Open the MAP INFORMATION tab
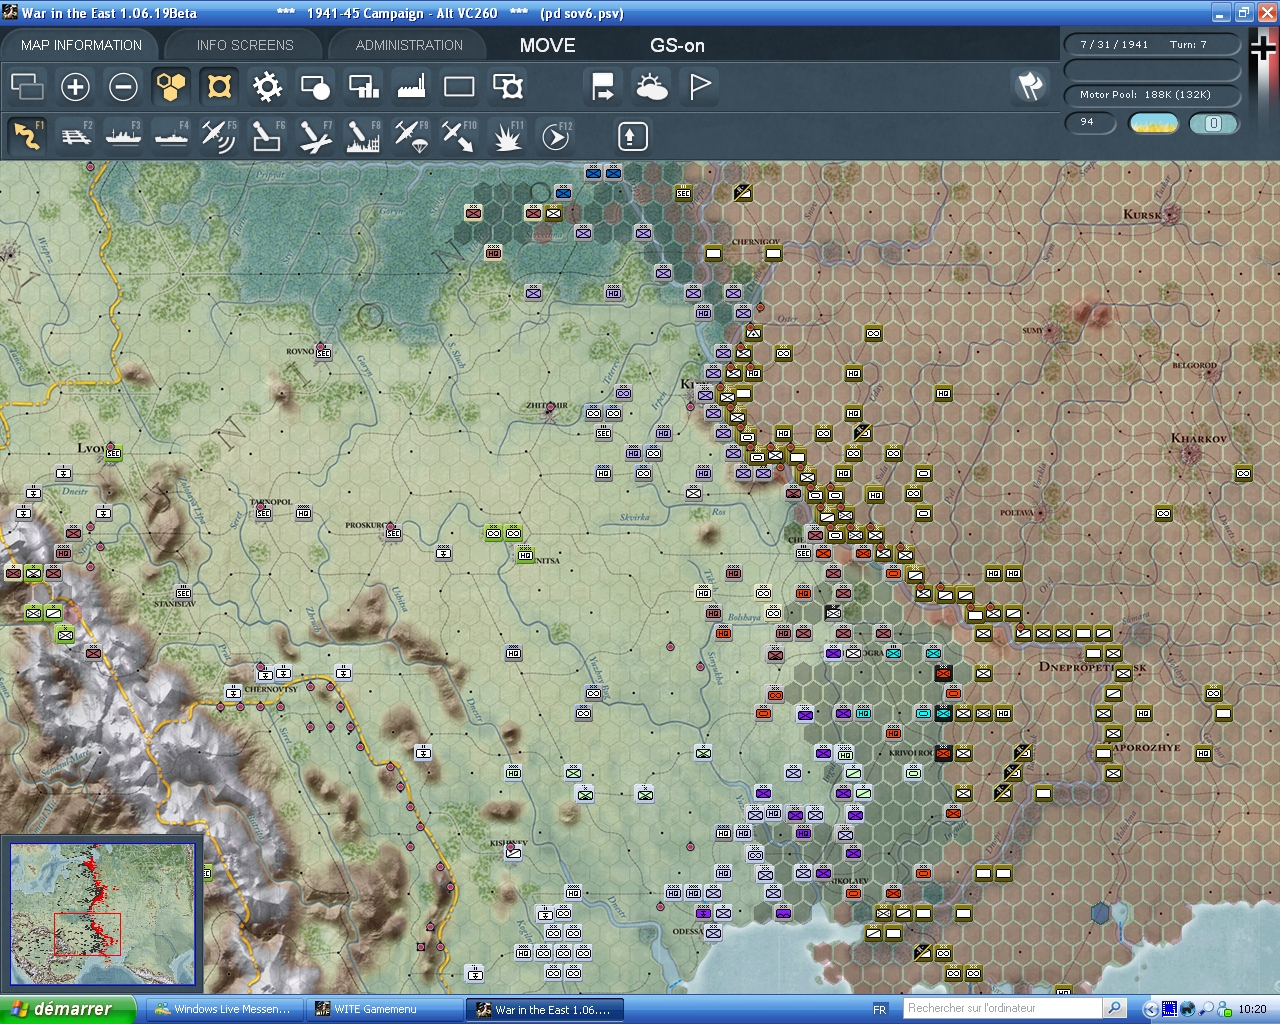 [x=81, y=45]
